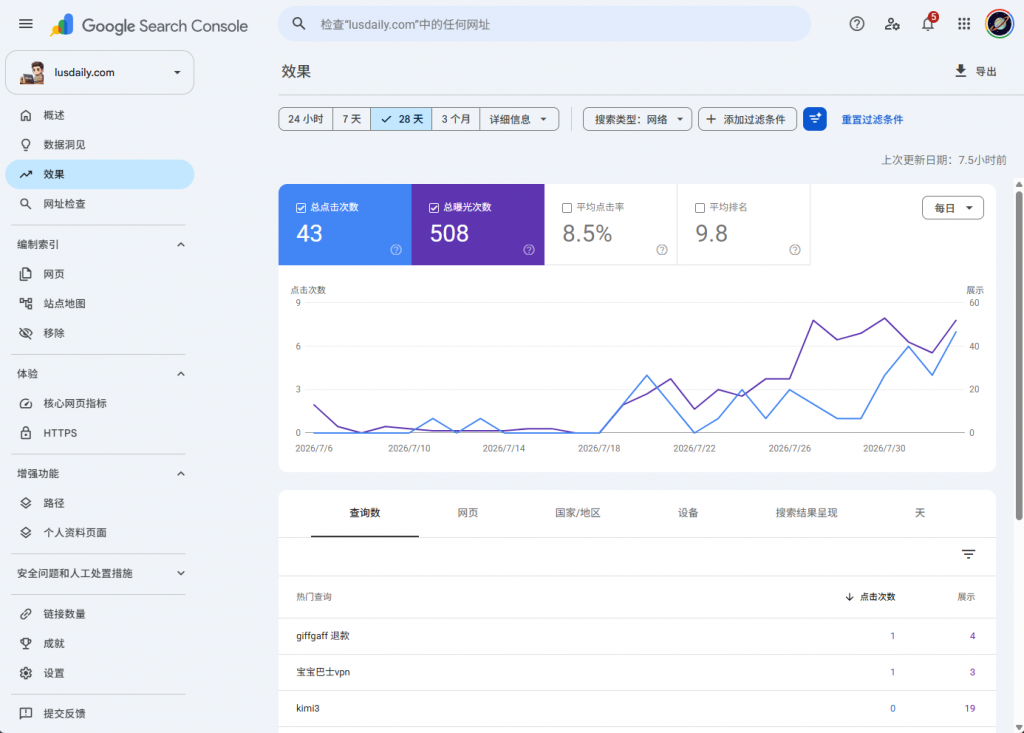Expand 安全问题和人工处置措施 section
The width and height of the screenshot is (1024, 733).
[181, 573]
